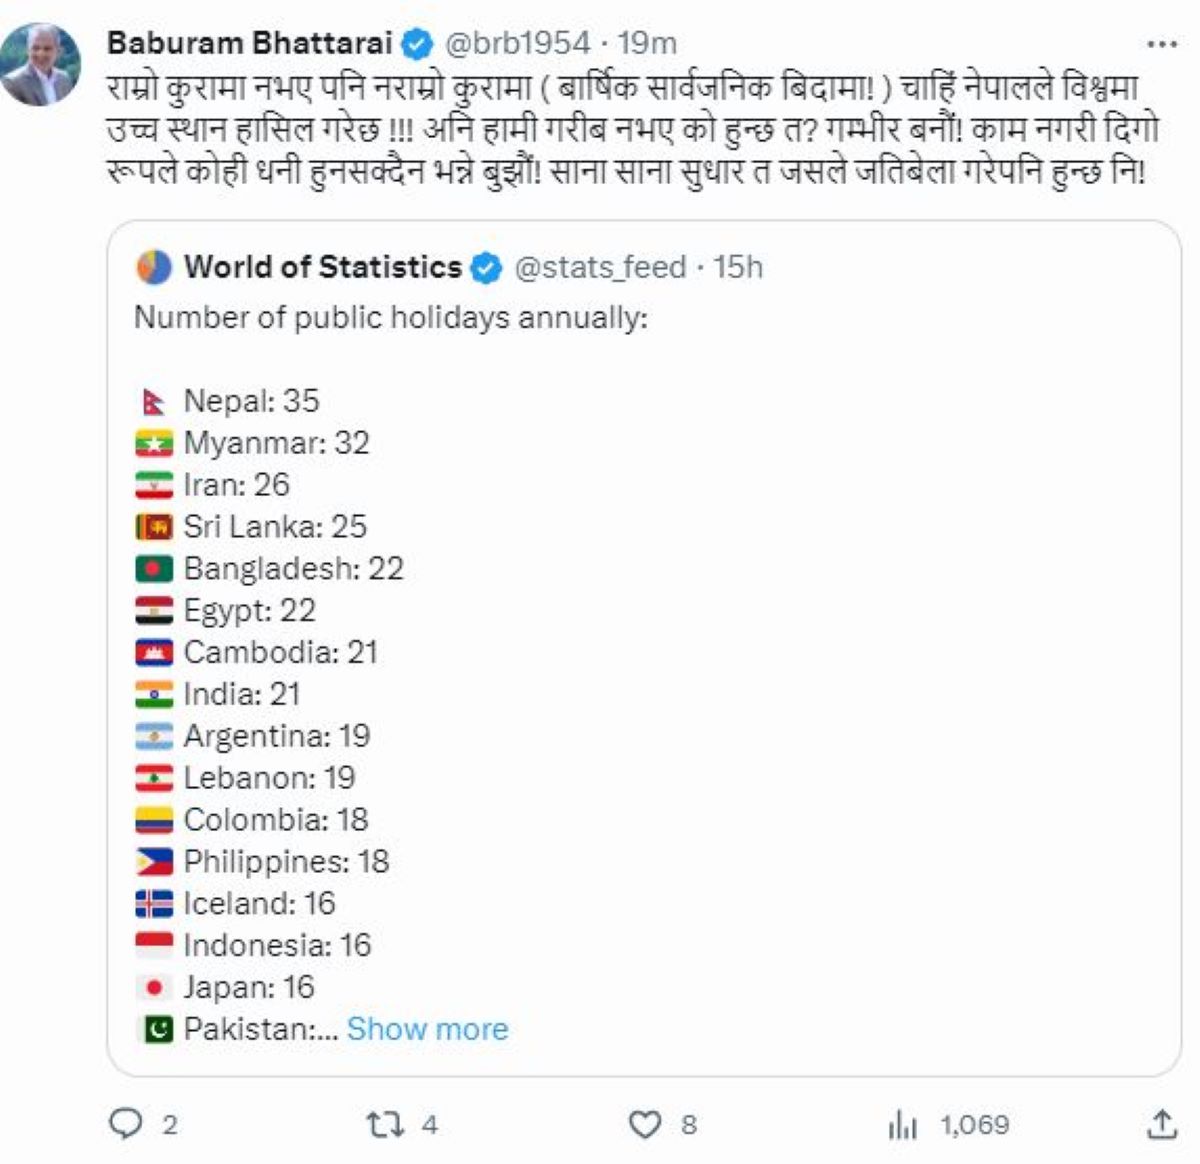The width and height of the screenshot is (1200, 1164).
Task: Click World of Statistics verified badge
Action: pos(486,268)
